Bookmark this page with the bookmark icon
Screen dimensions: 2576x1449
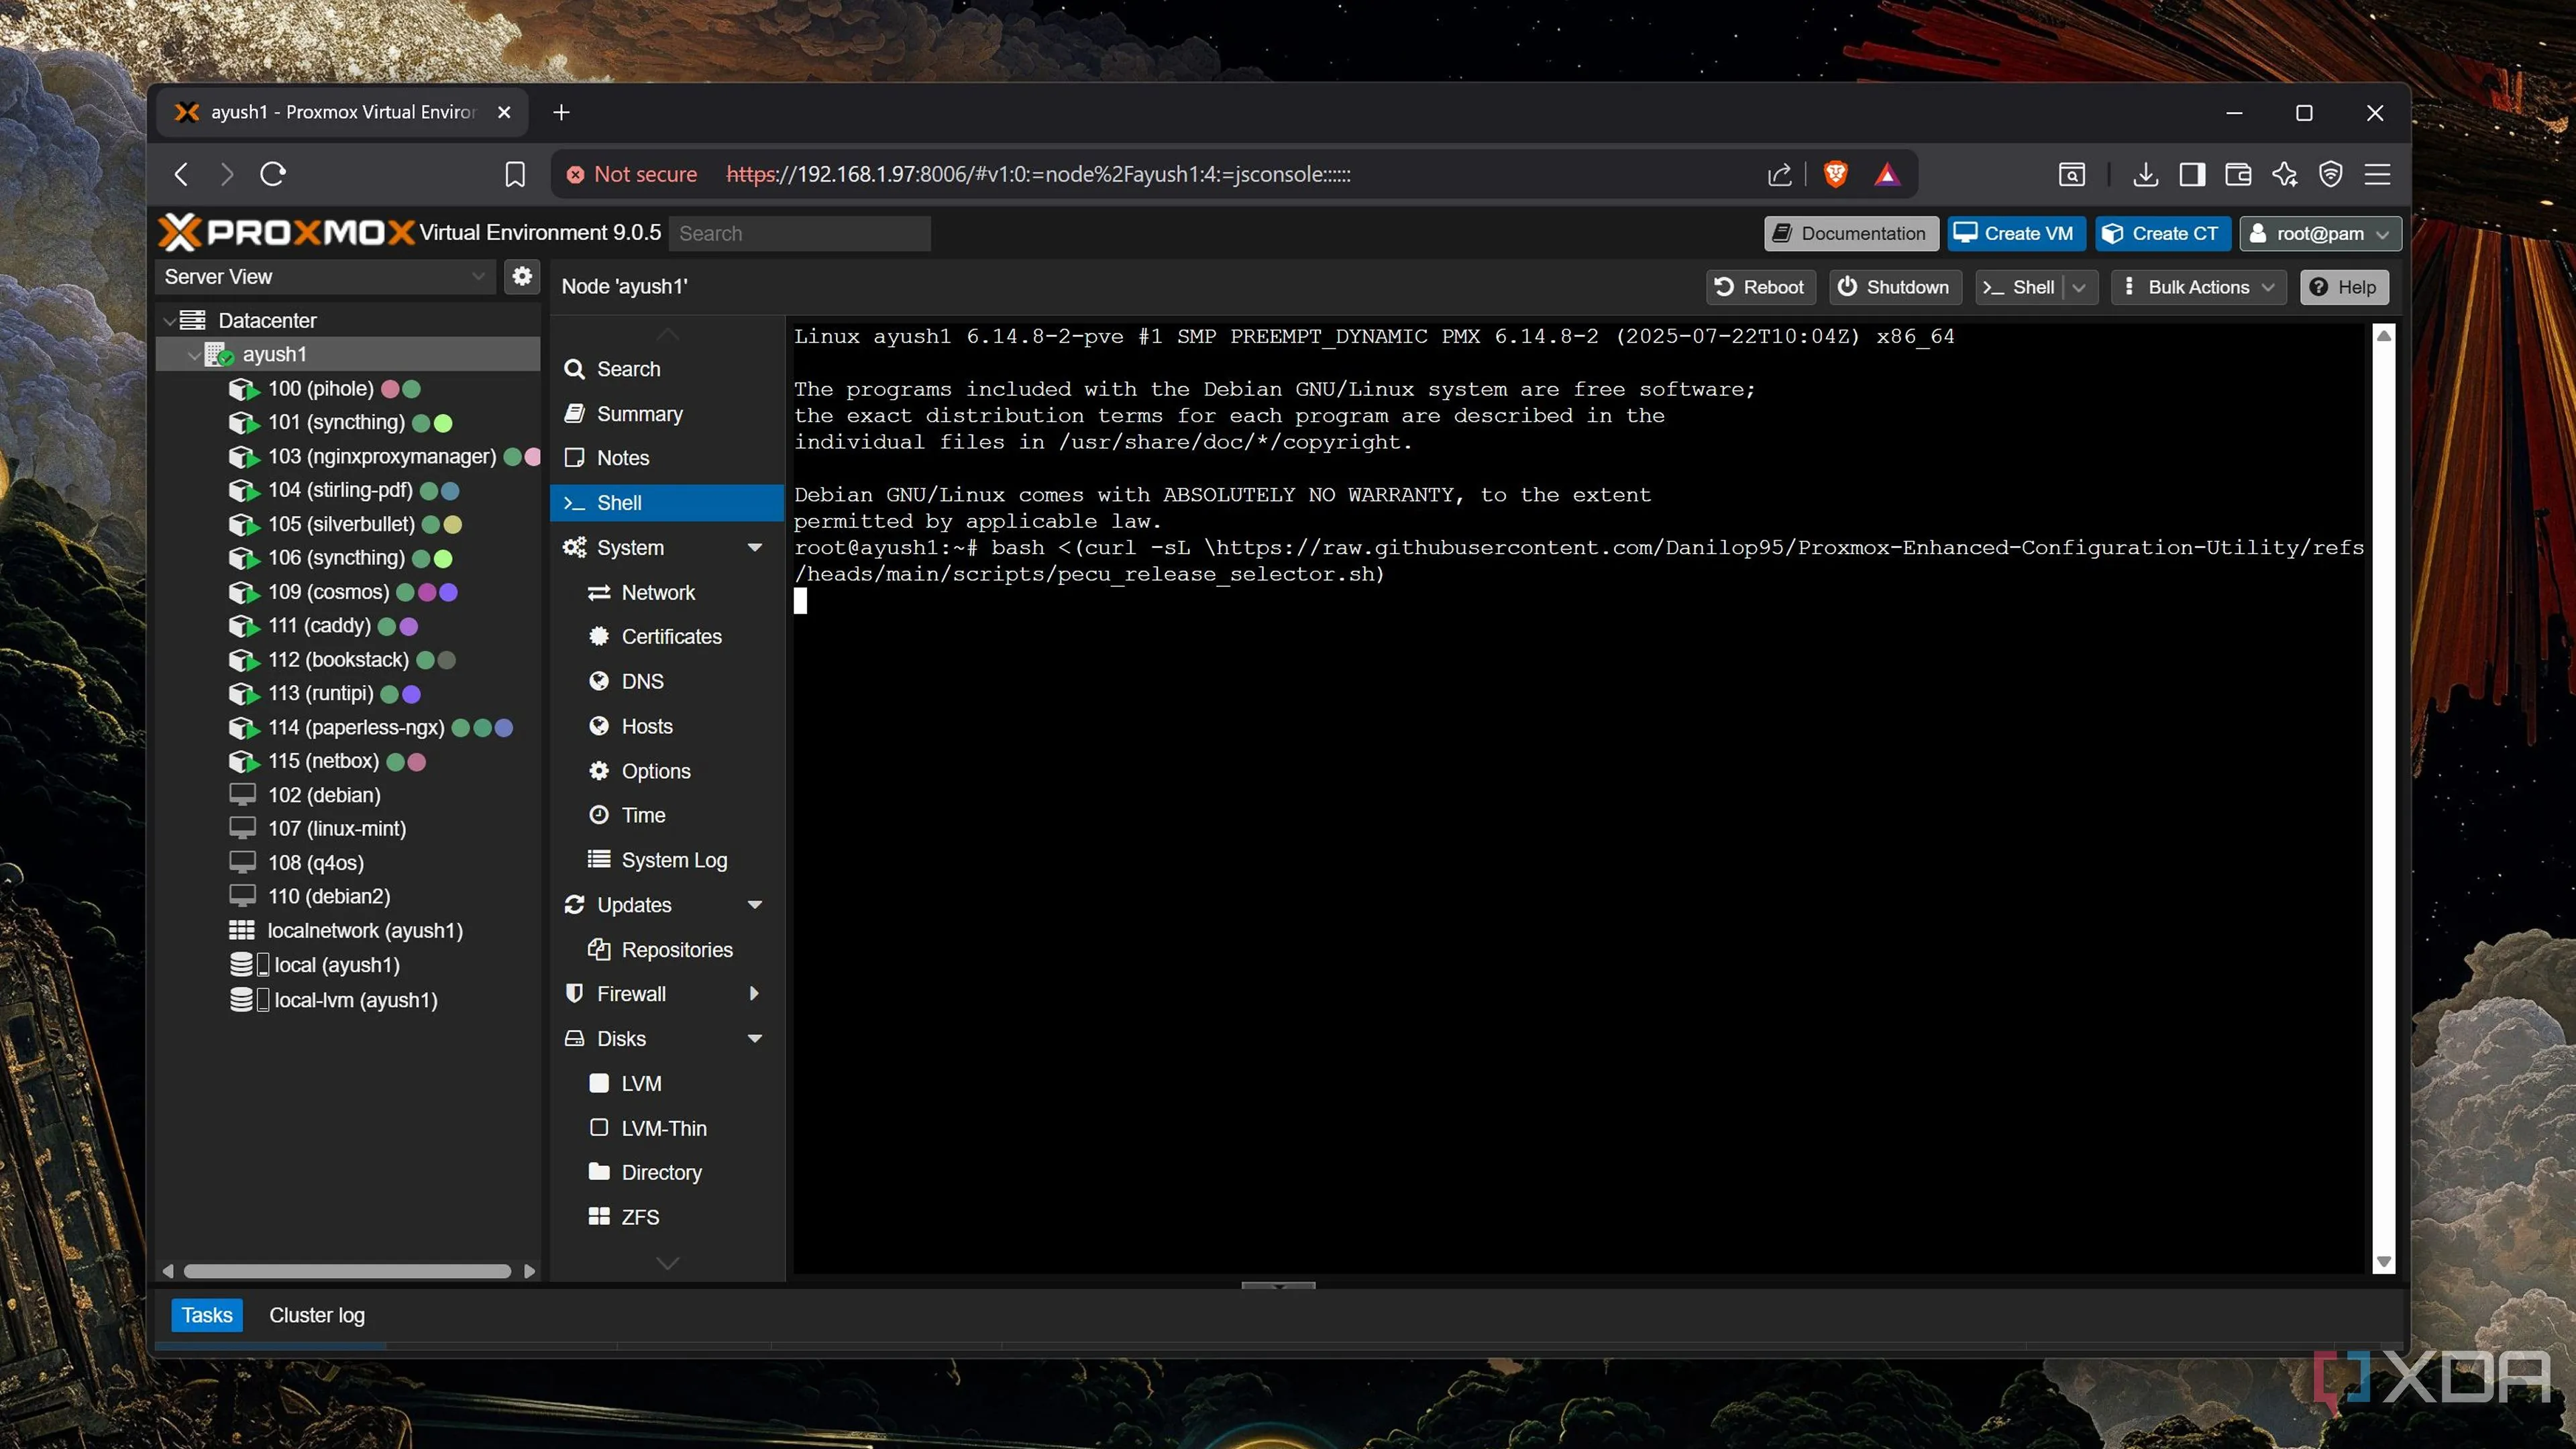click(514, 174)
